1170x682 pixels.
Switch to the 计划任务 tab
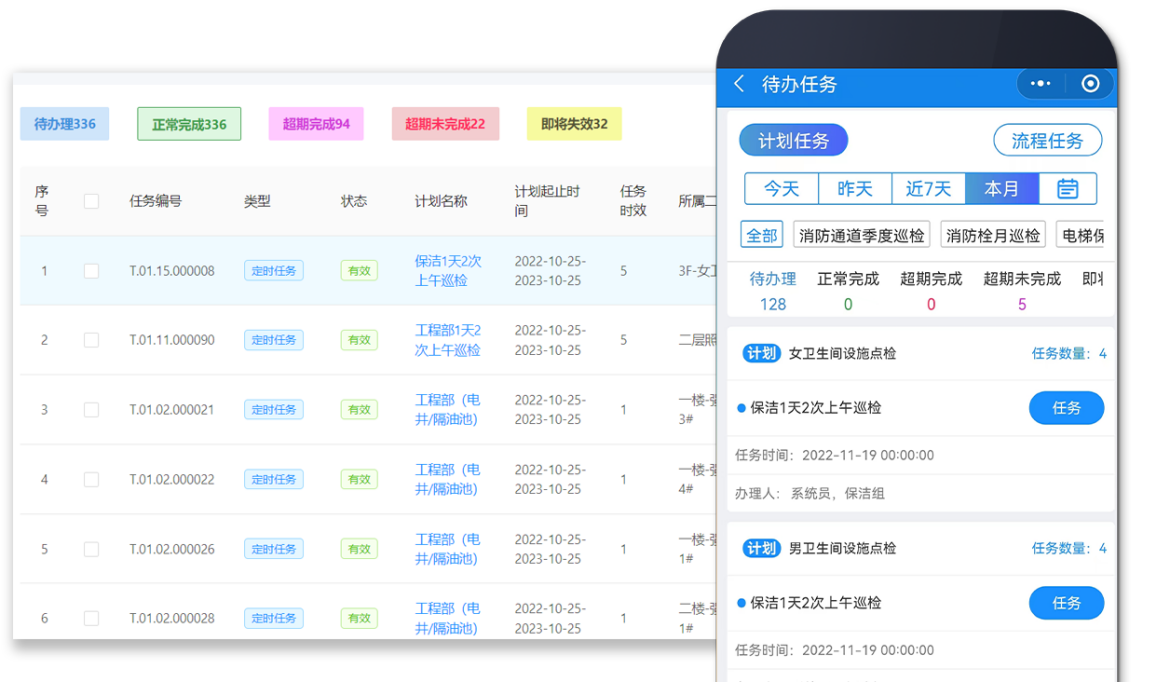(793, 140)
